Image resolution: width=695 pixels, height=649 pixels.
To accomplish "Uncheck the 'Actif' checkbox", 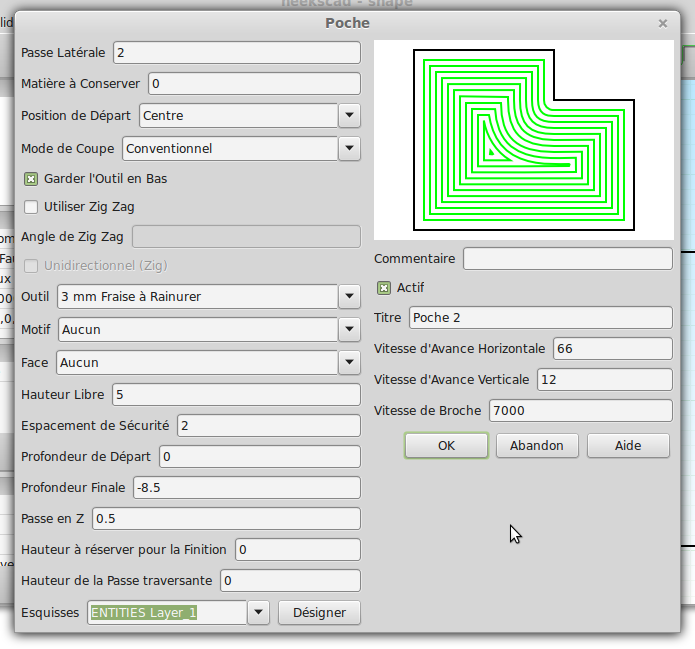I will (383, 288).
